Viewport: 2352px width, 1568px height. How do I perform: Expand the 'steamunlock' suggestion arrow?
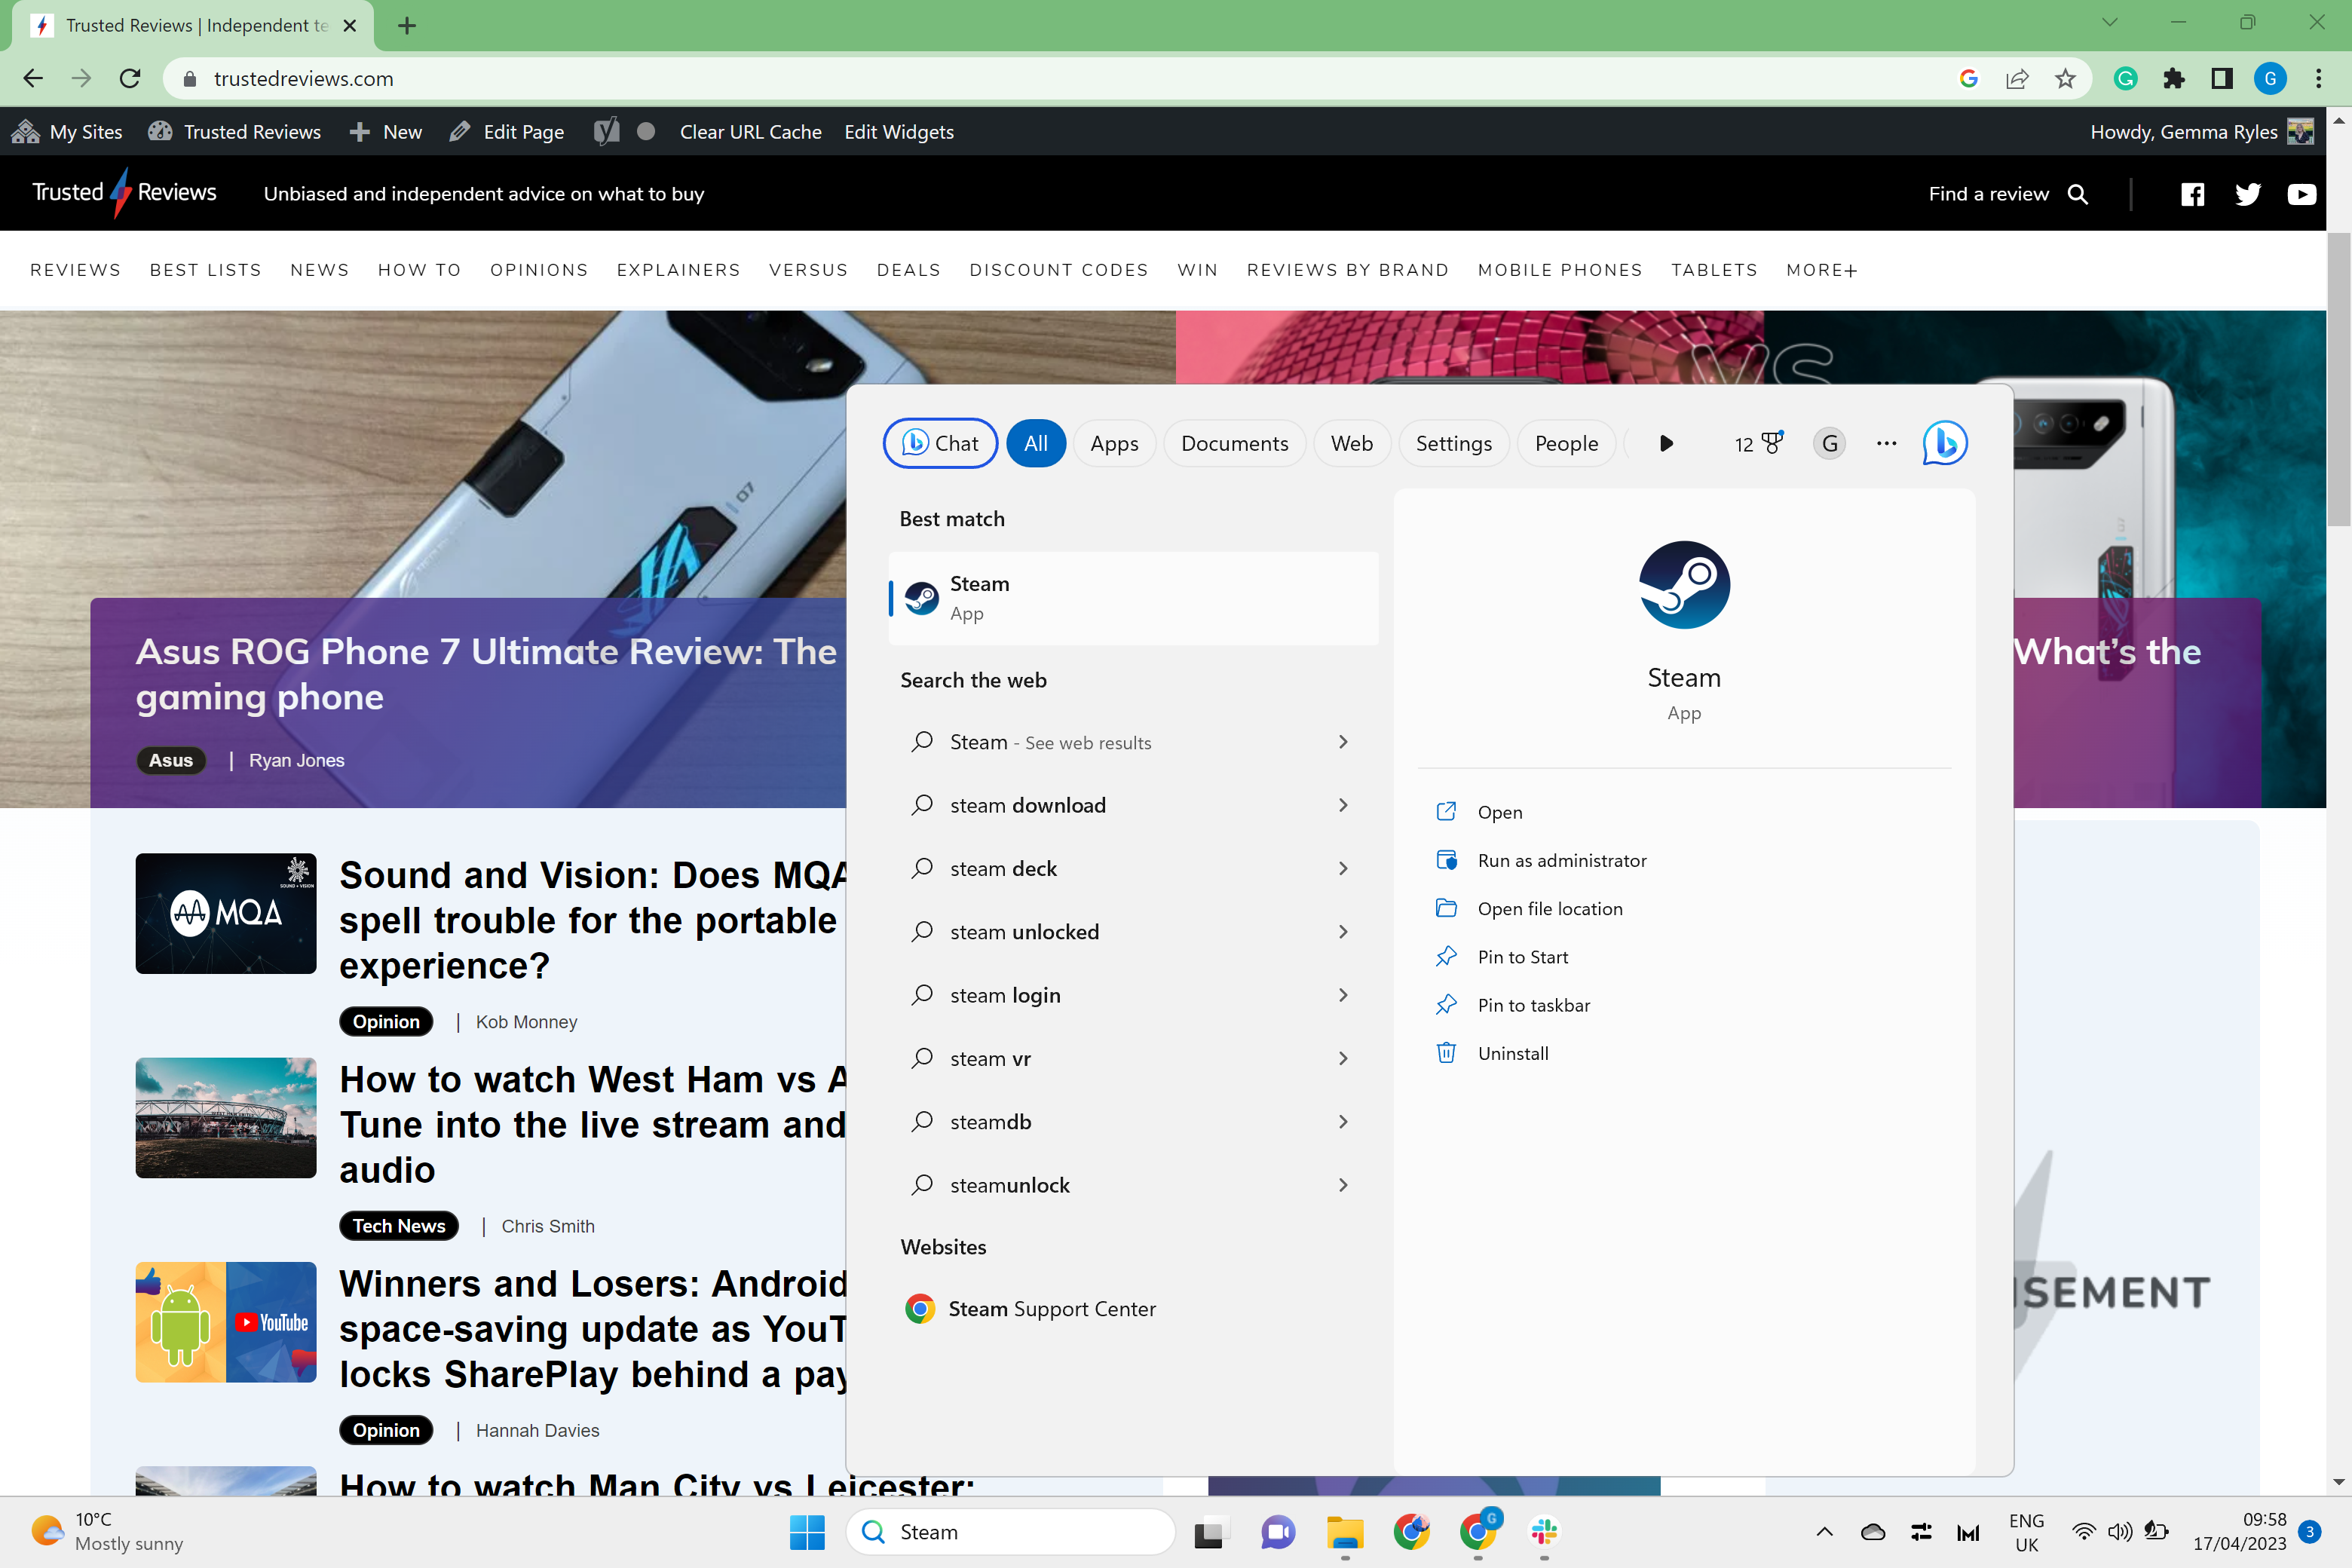point(1343,1185)
